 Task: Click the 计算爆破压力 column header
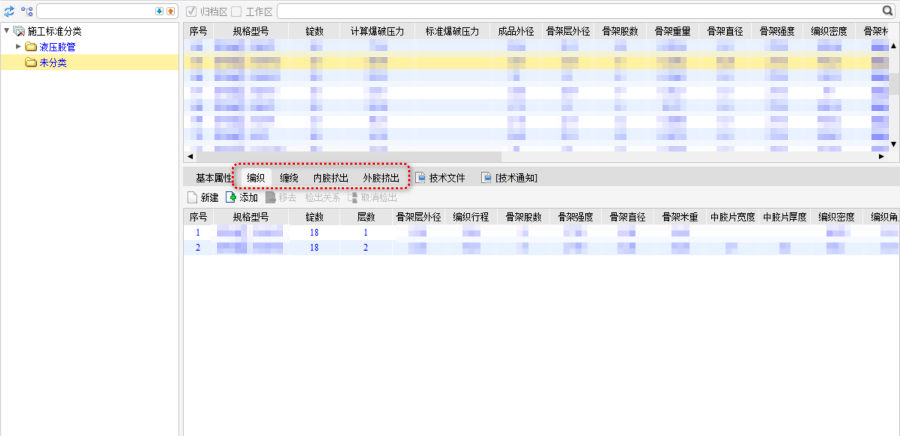tap(377, 32)
